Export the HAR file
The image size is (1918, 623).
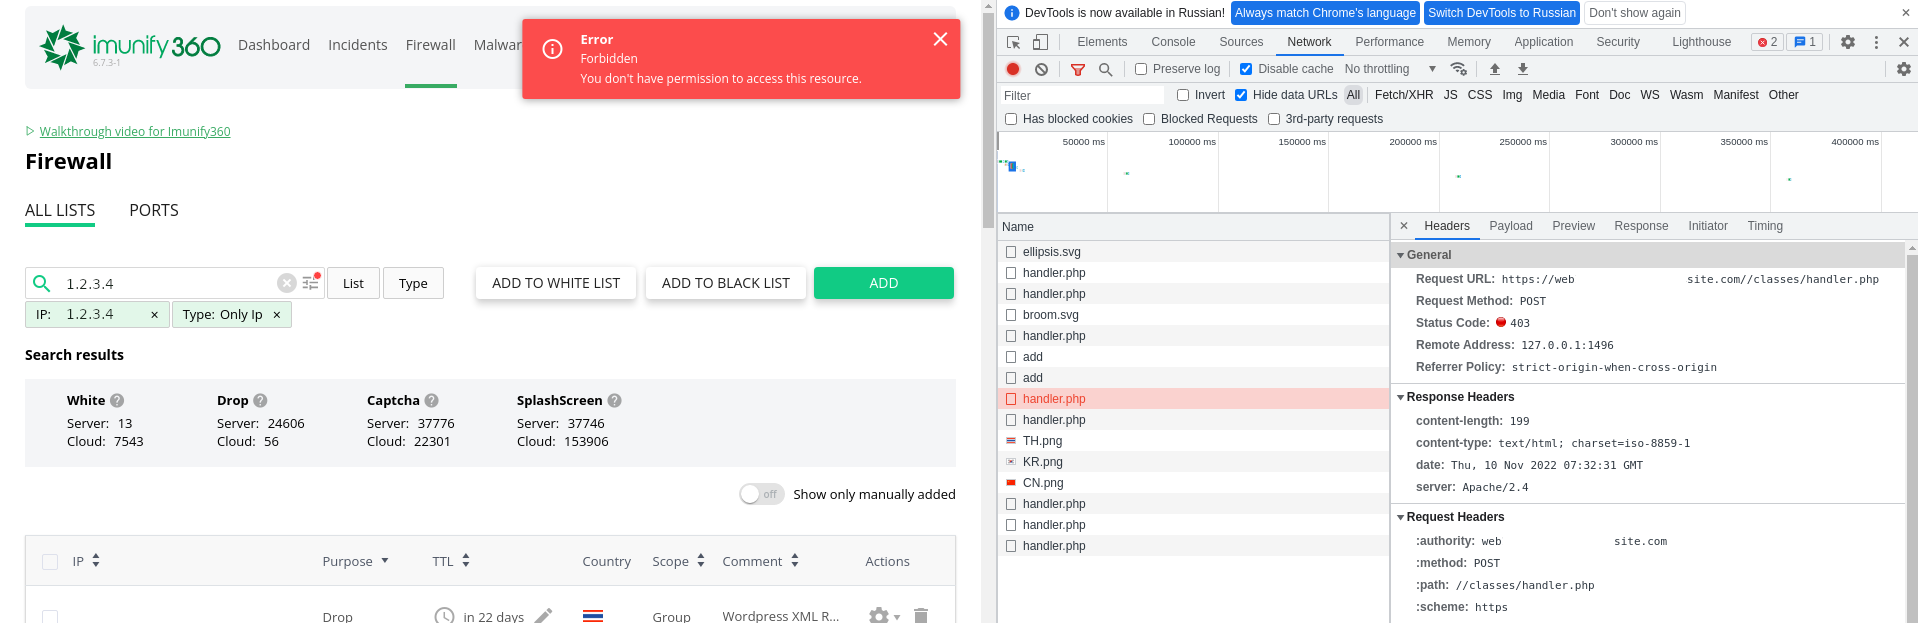coord(1523,69)
